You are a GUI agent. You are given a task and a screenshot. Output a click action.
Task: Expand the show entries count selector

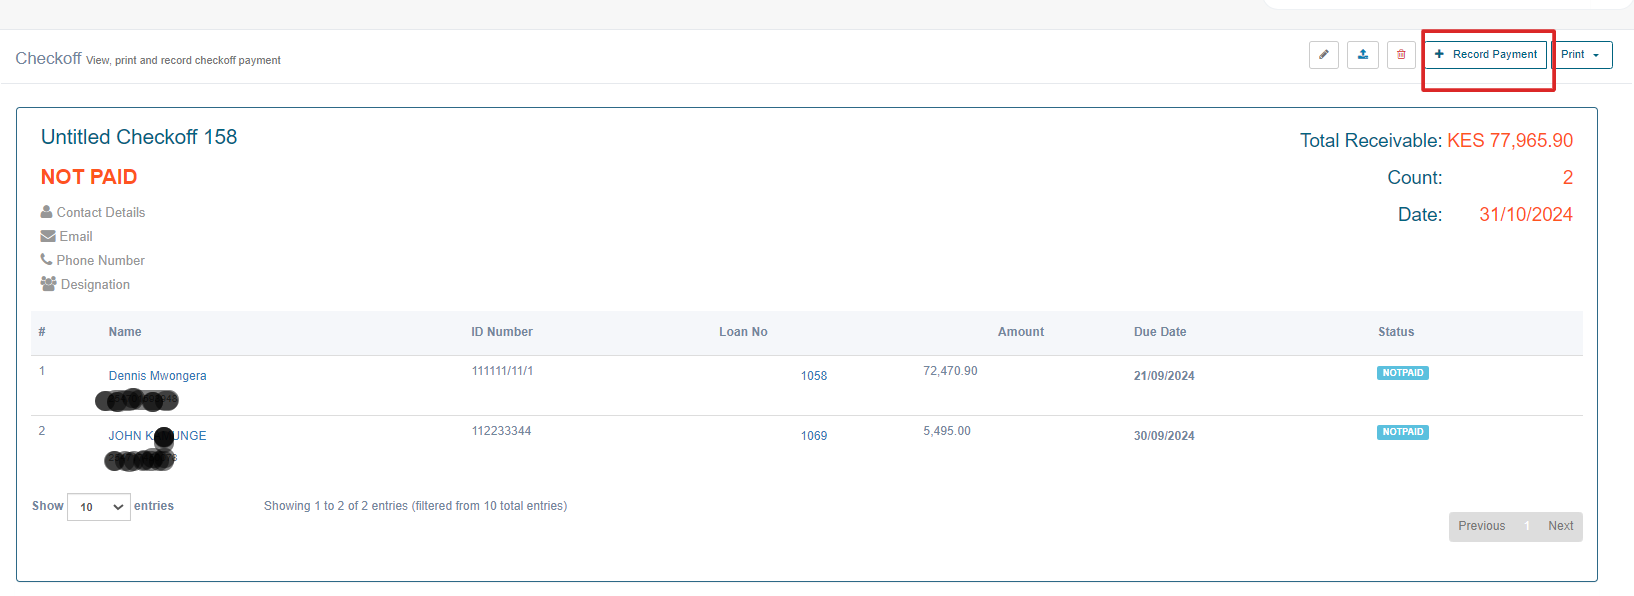tap(99, 507)
